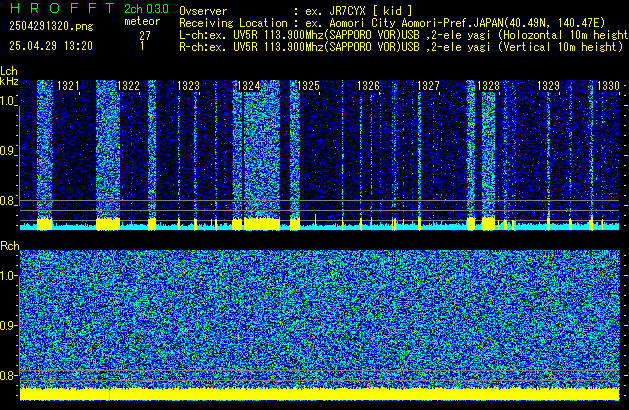Click the 'meteor' label
Screen dimensions: 629x410
(142, 21)
